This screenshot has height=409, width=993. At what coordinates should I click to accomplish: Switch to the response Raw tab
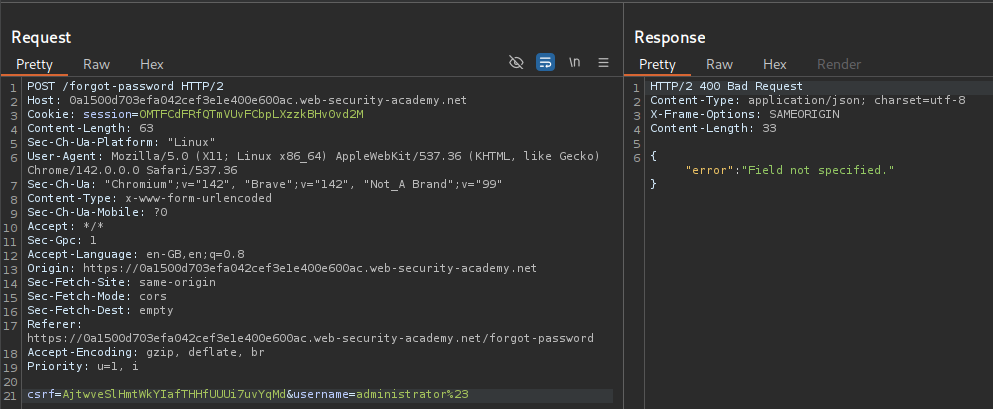tap(720, 64)
